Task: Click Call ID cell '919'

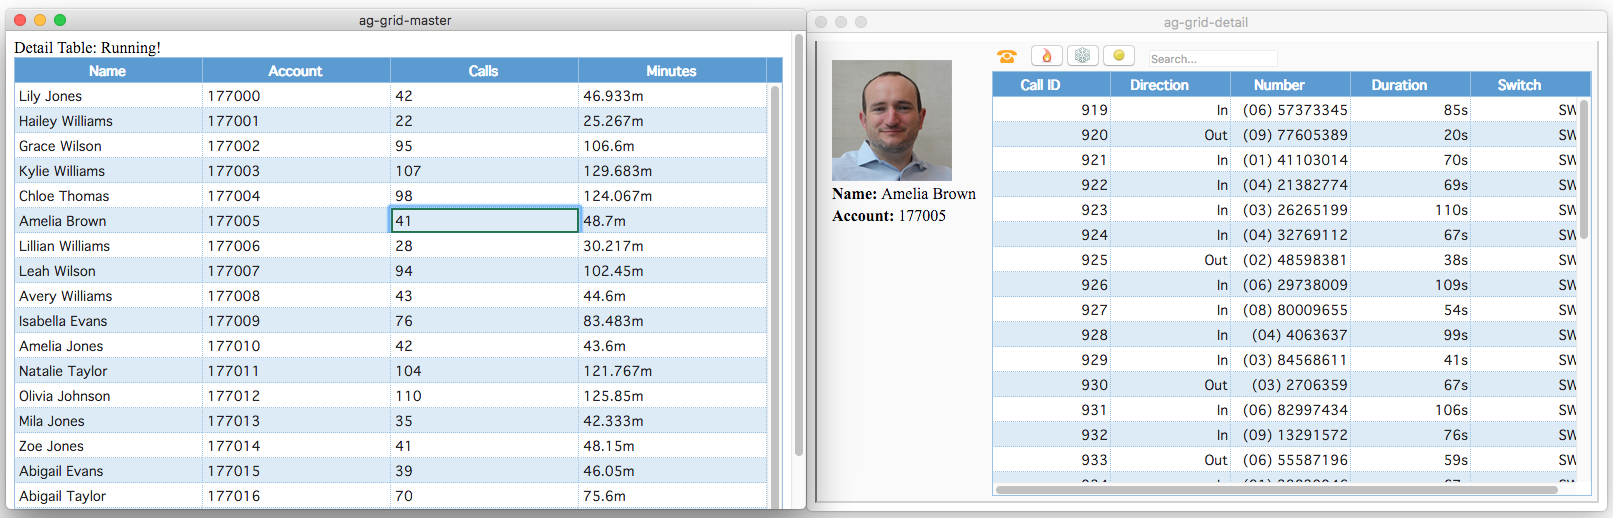Action: [x=1051, y=110]
